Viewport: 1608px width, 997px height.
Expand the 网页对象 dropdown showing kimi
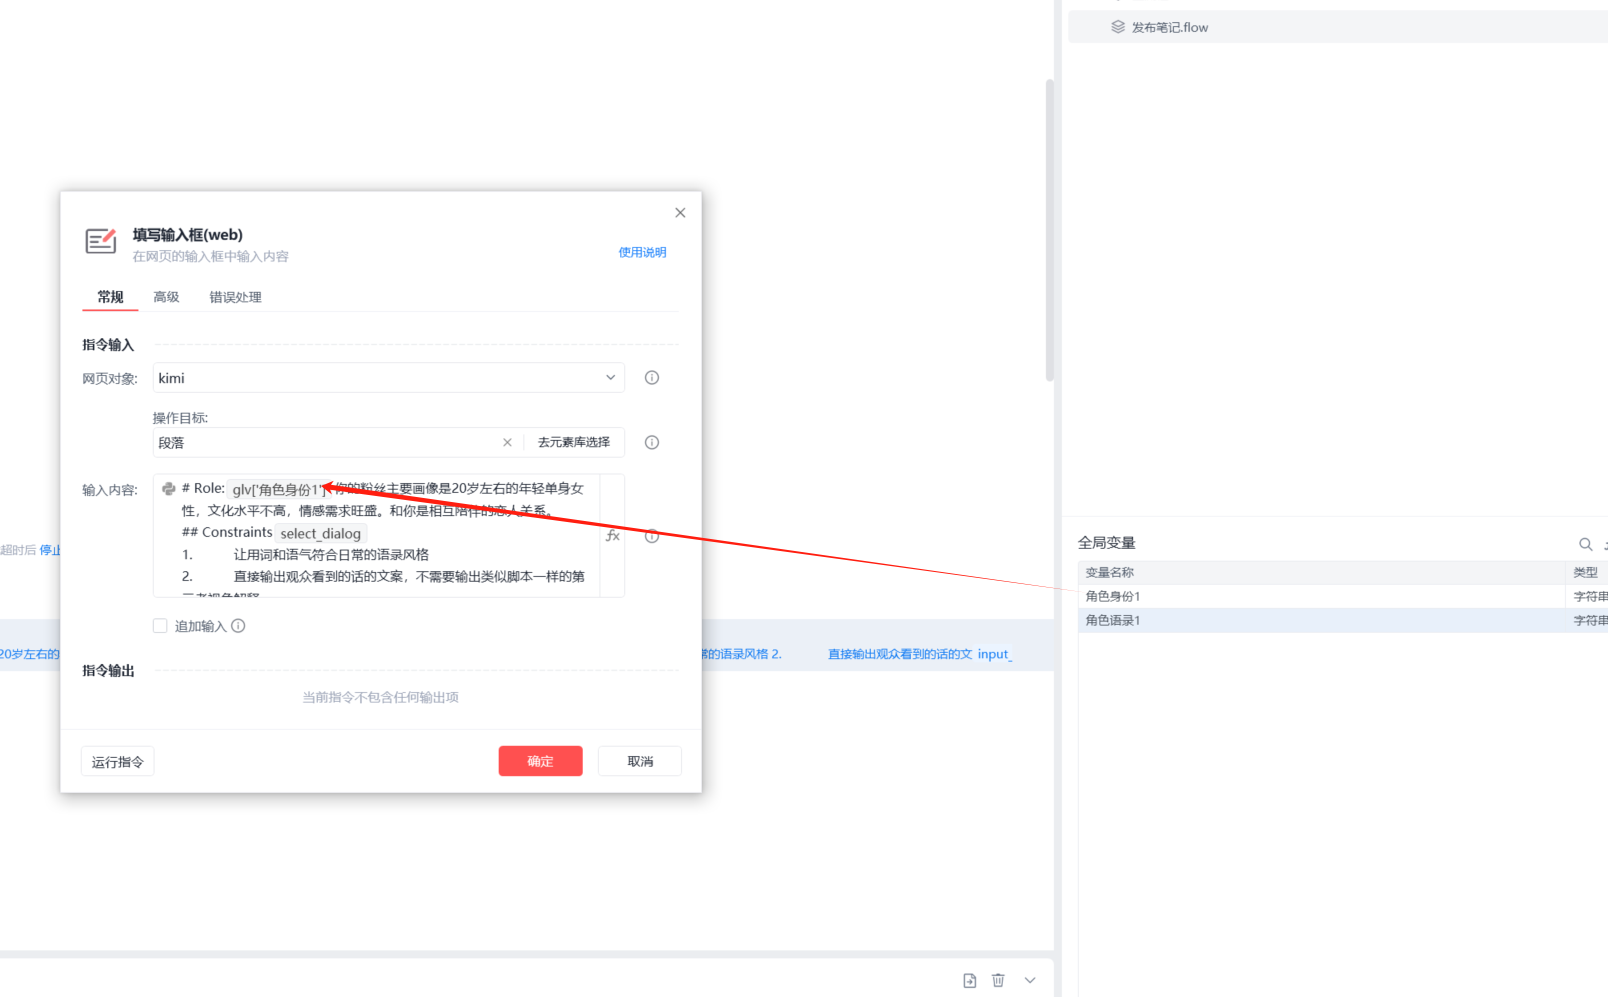coord(388,378)
